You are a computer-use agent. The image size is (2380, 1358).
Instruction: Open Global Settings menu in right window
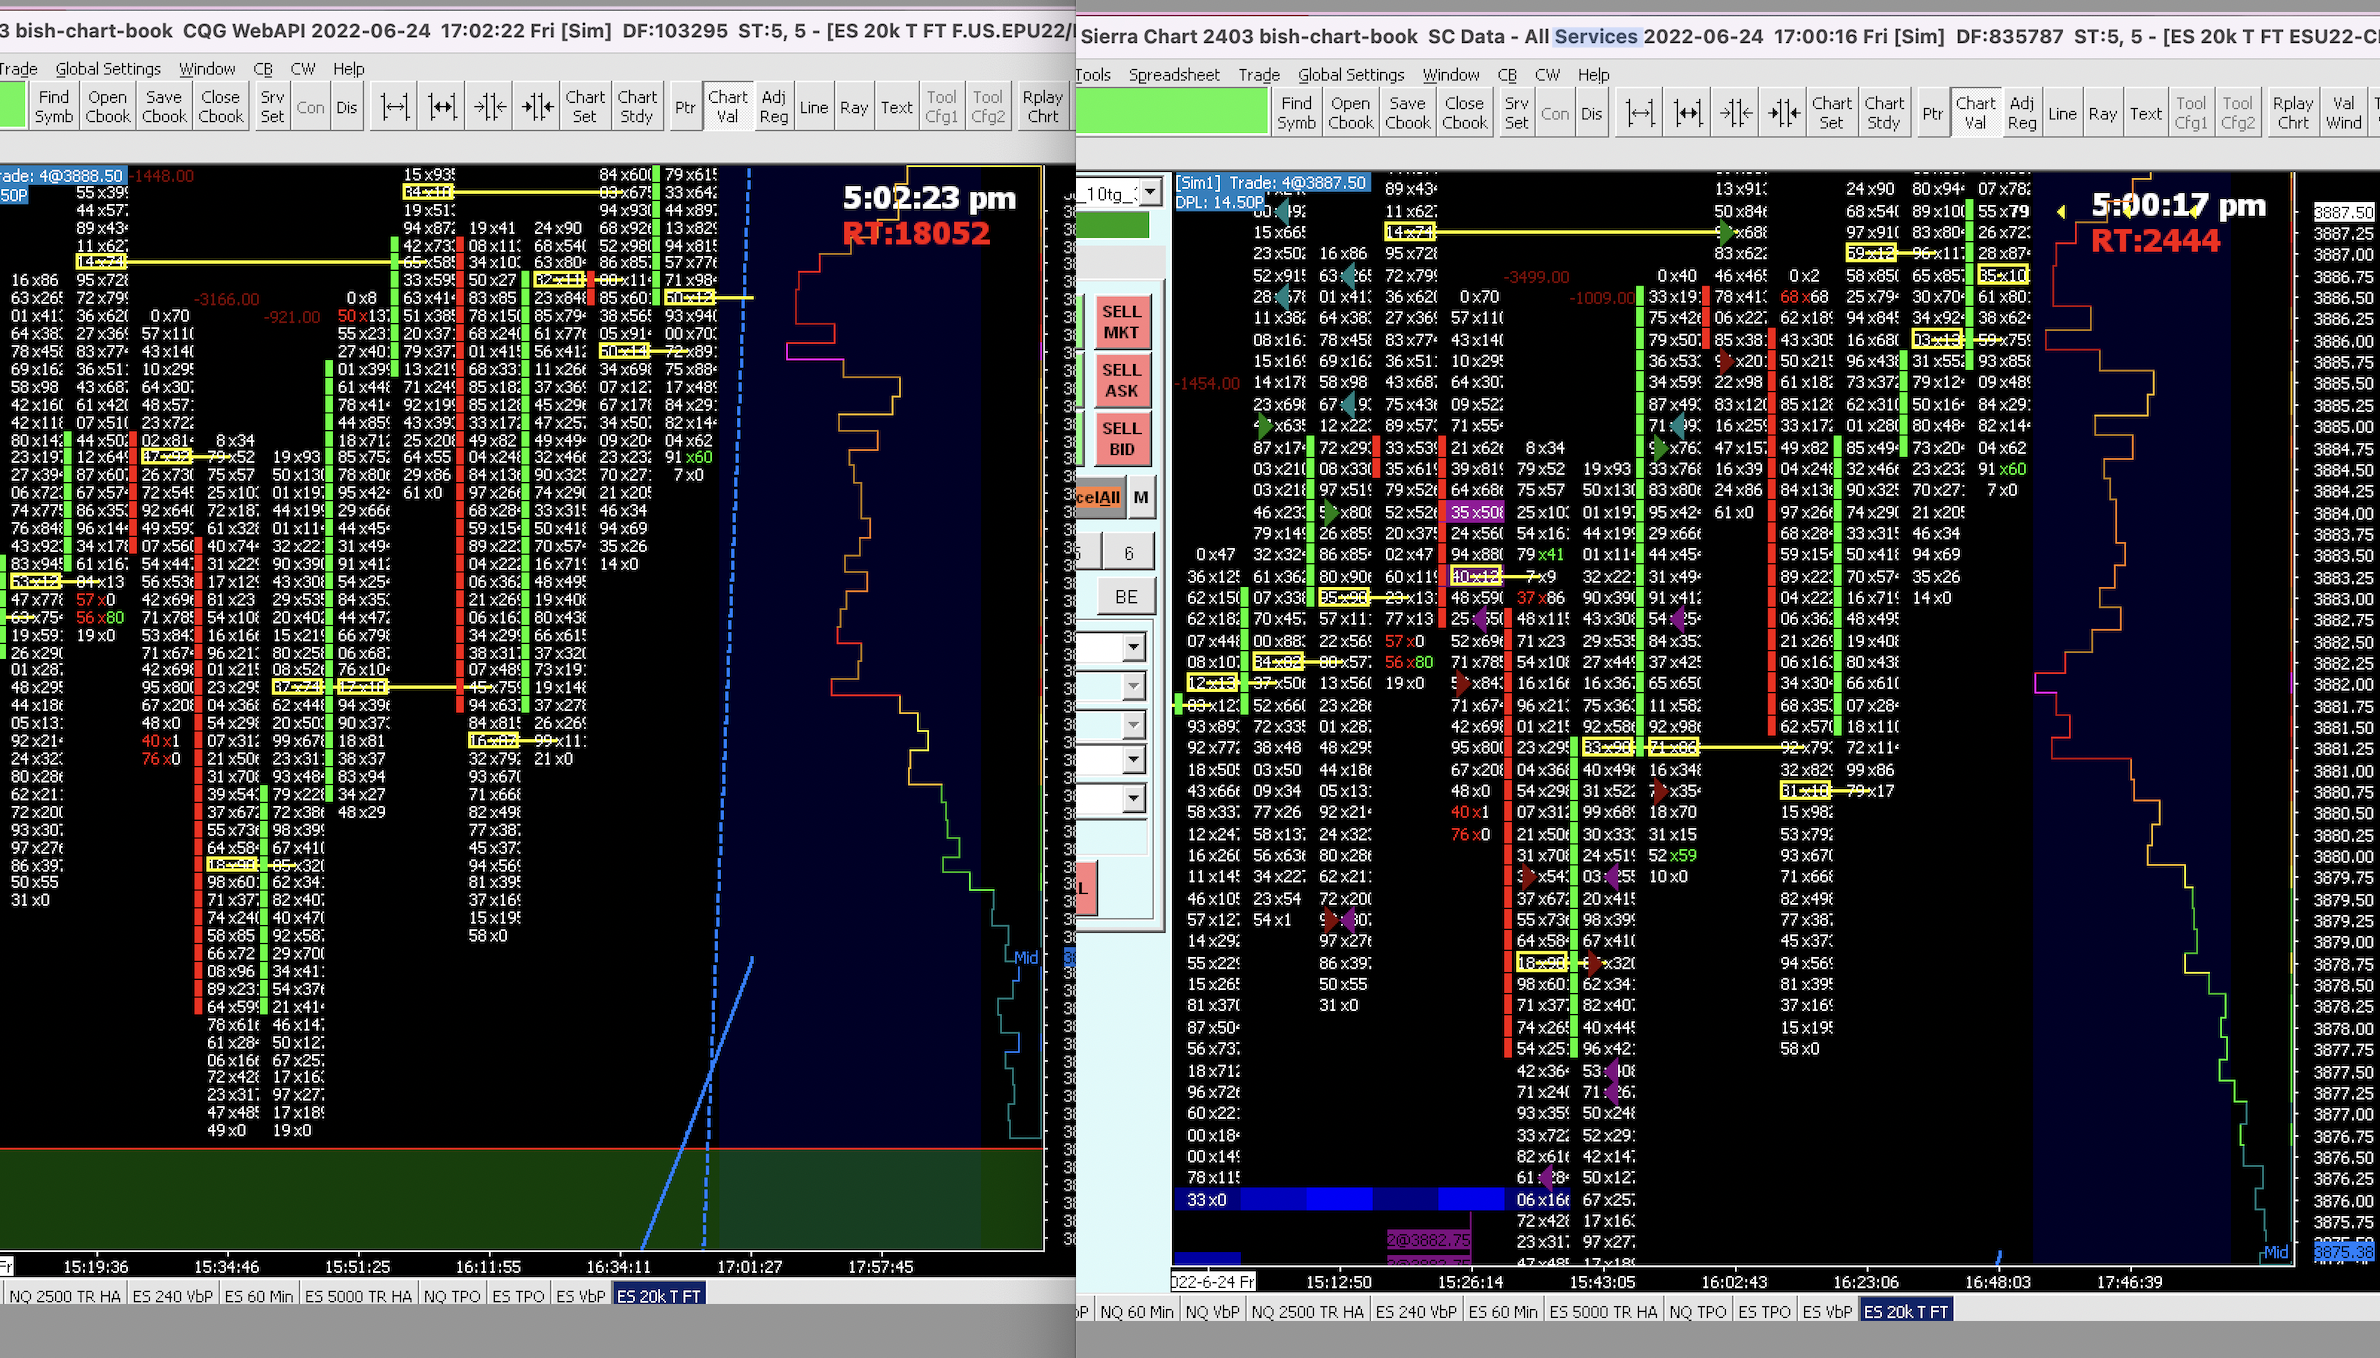(x=1350, y=75)
